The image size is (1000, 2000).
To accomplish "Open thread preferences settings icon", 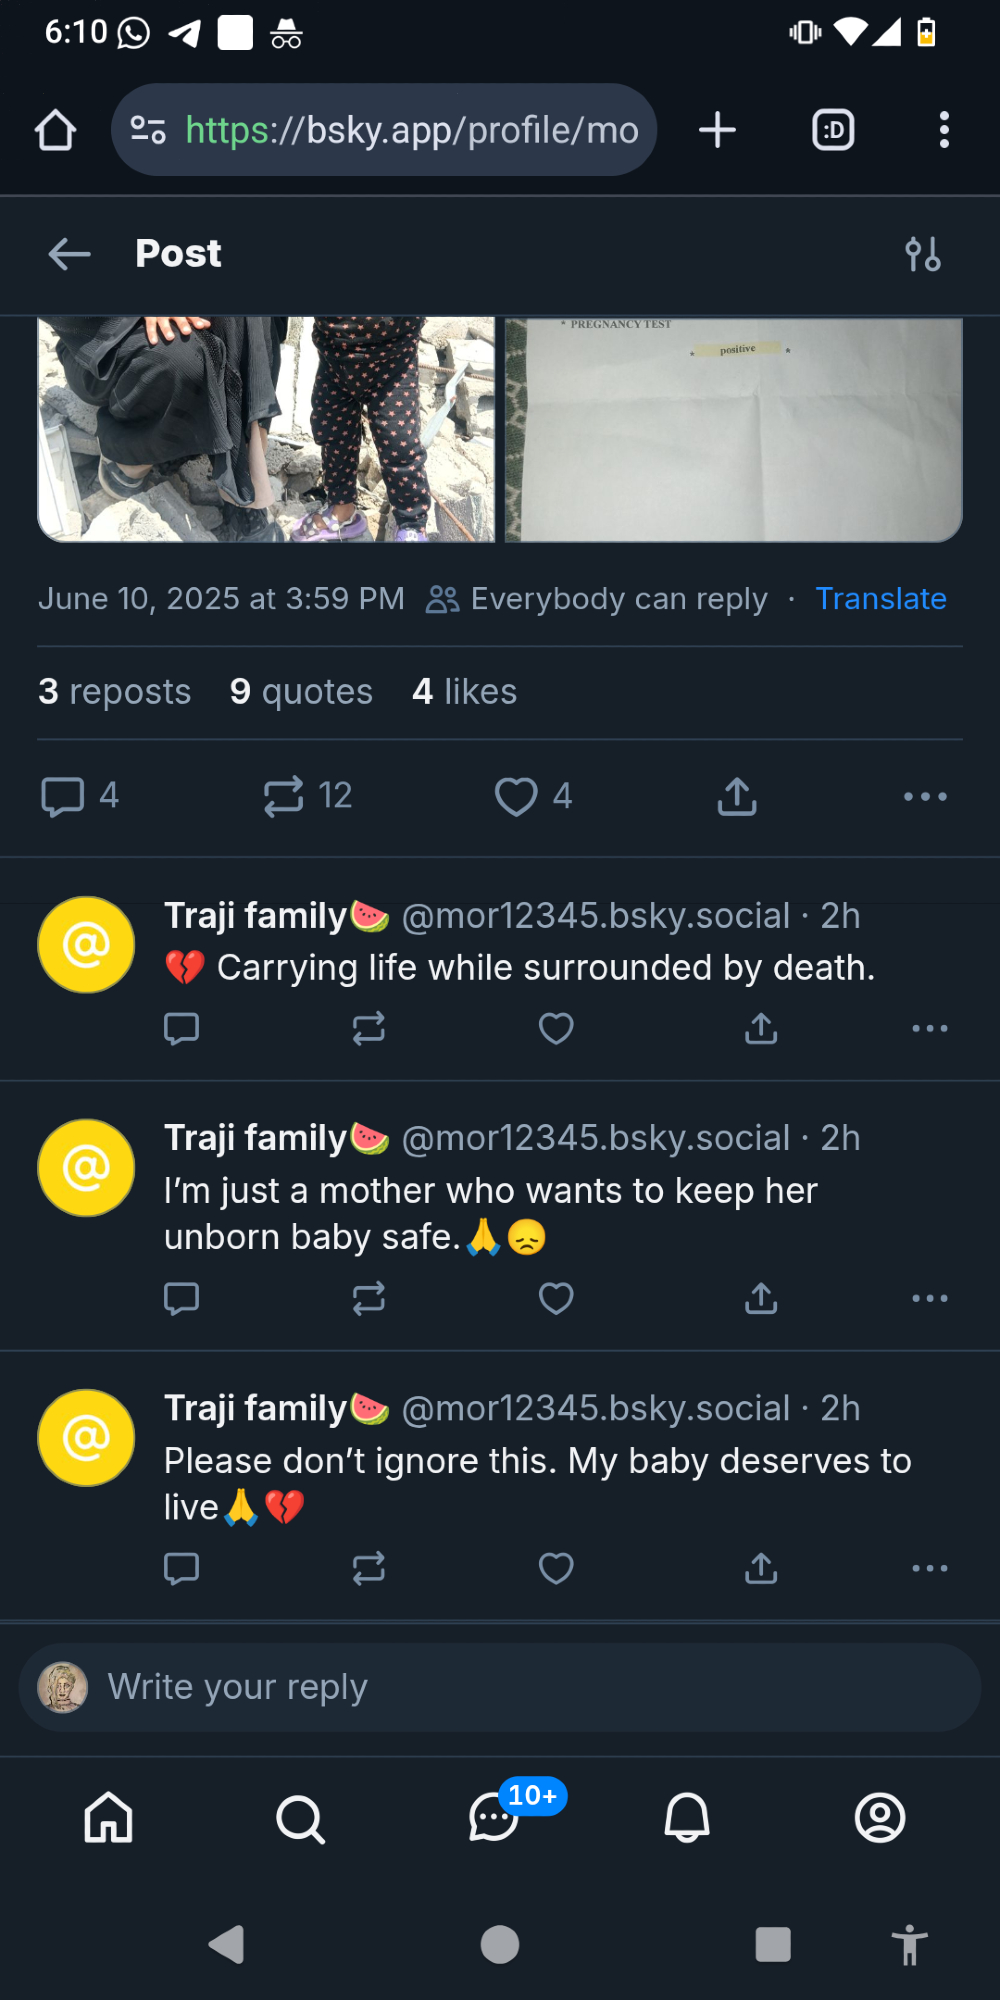I will [922, 254].
